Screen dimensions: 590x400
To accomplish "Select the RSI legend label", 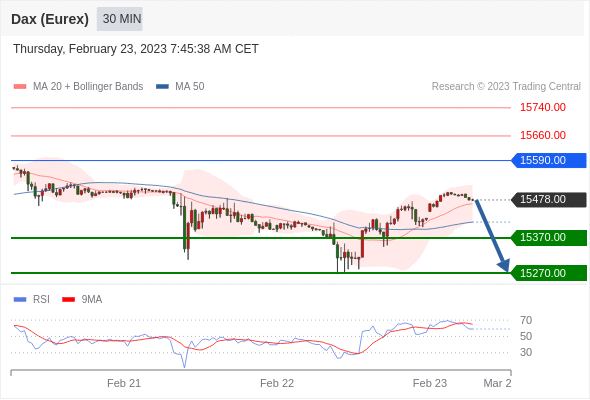I will pos(41,300).
